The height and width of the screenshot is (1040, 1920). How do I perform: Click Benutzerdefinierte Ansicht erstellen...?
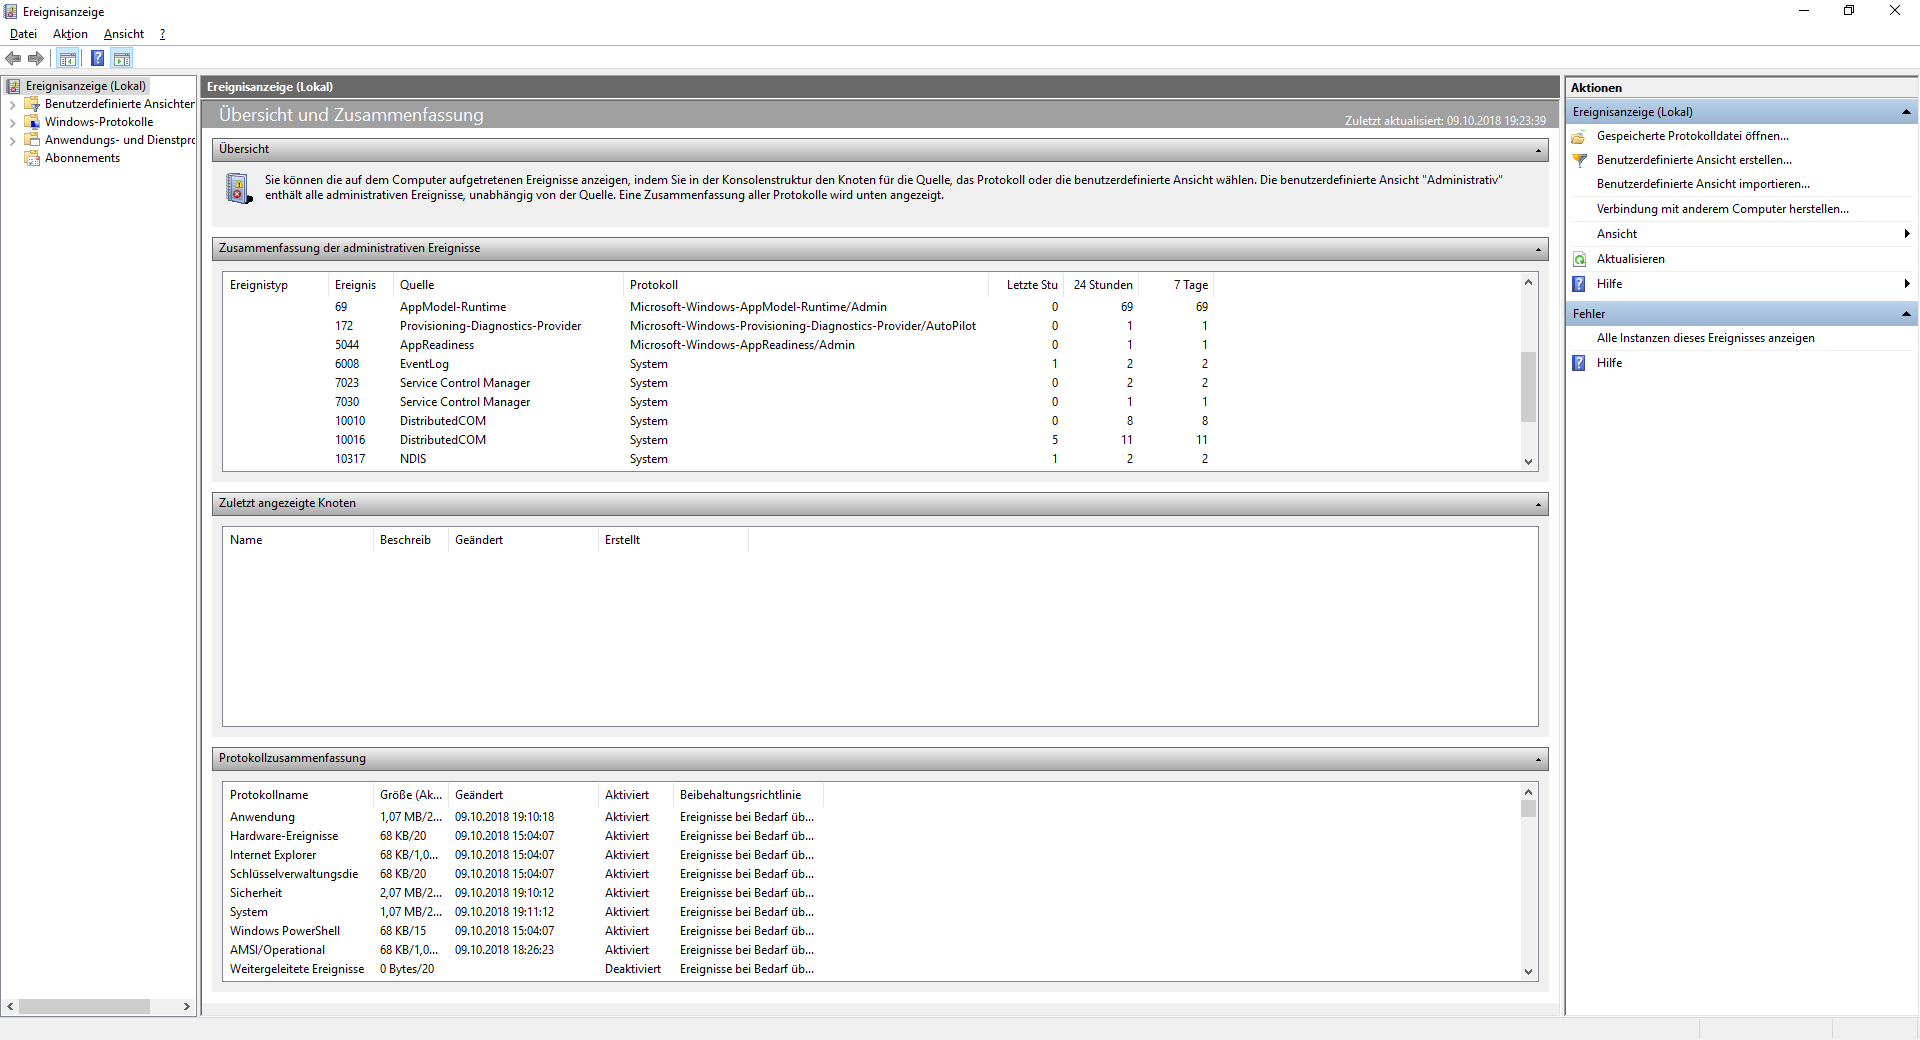pos(1694,160)
